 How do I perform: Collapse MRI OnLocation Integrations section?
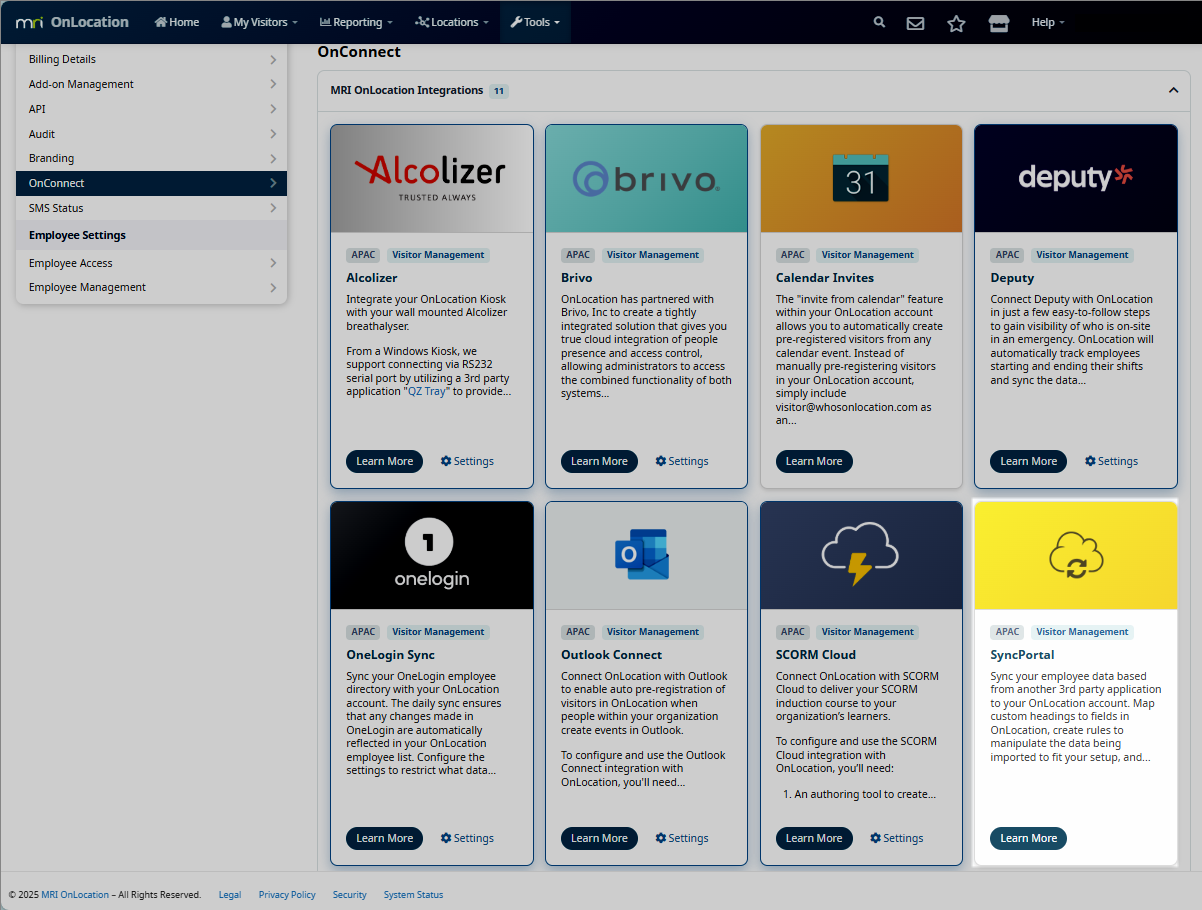(1173, 90)
